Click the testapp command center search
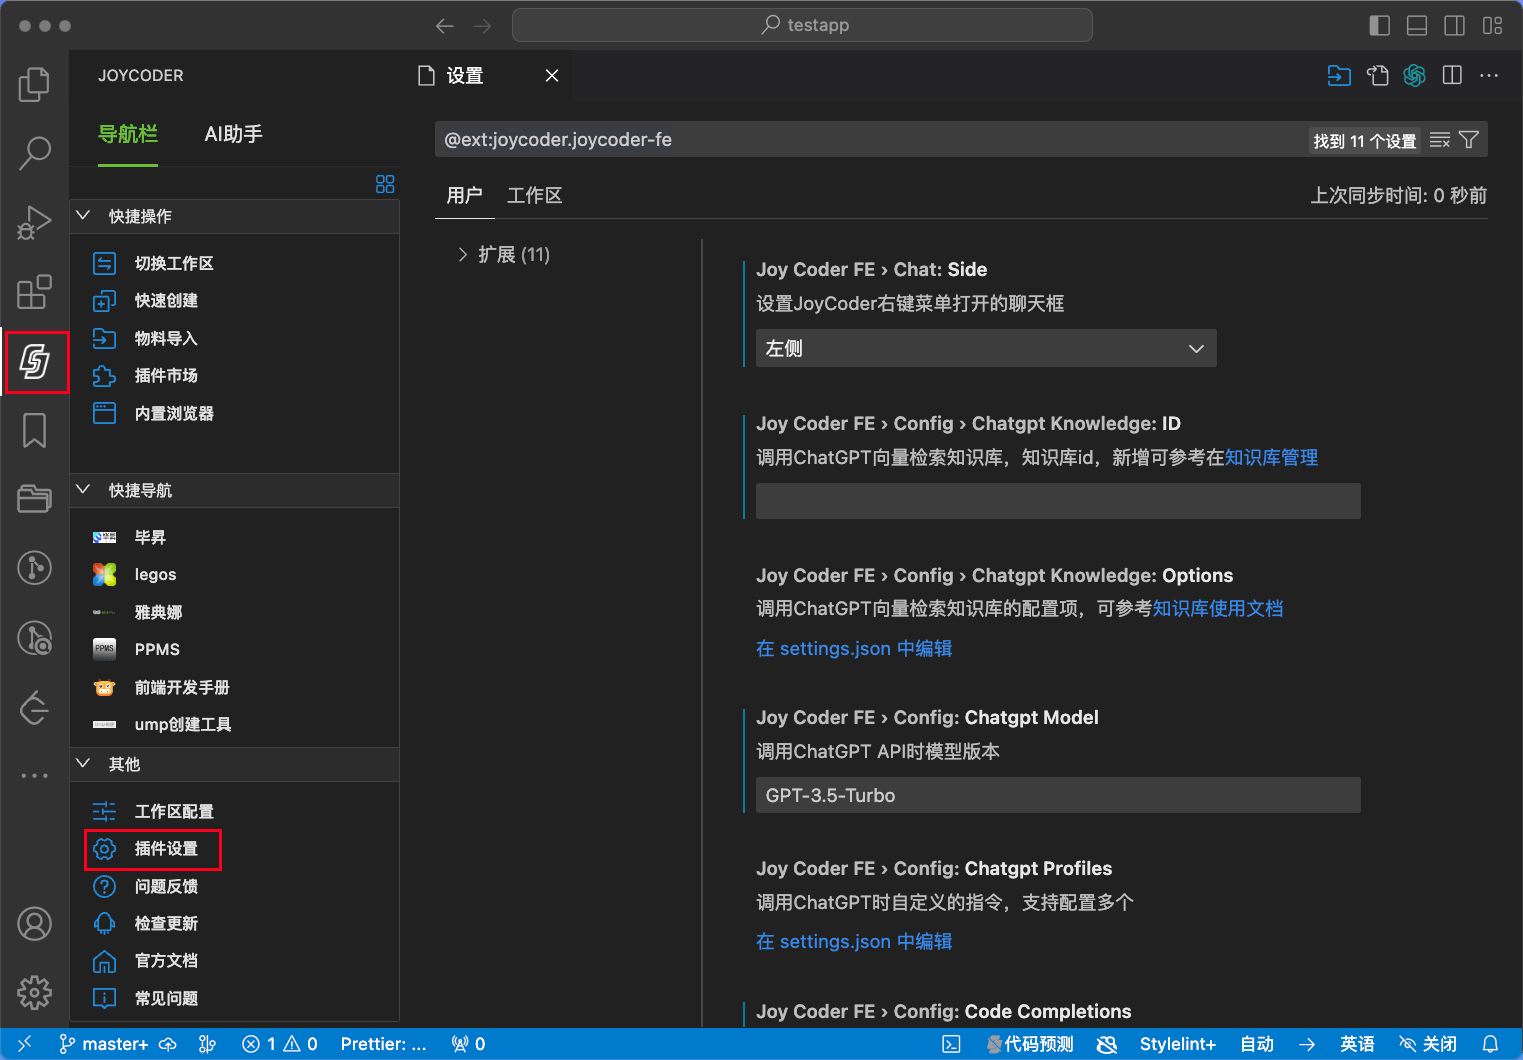This screenshot has width=1523, height=1060. pos(802,26)
